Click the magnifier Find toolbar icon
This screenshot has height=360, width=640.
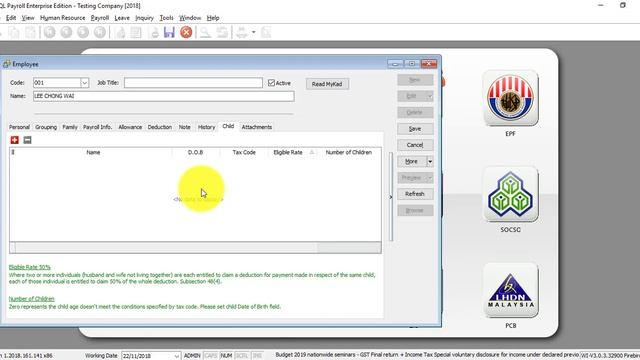[x=205, y=32]
